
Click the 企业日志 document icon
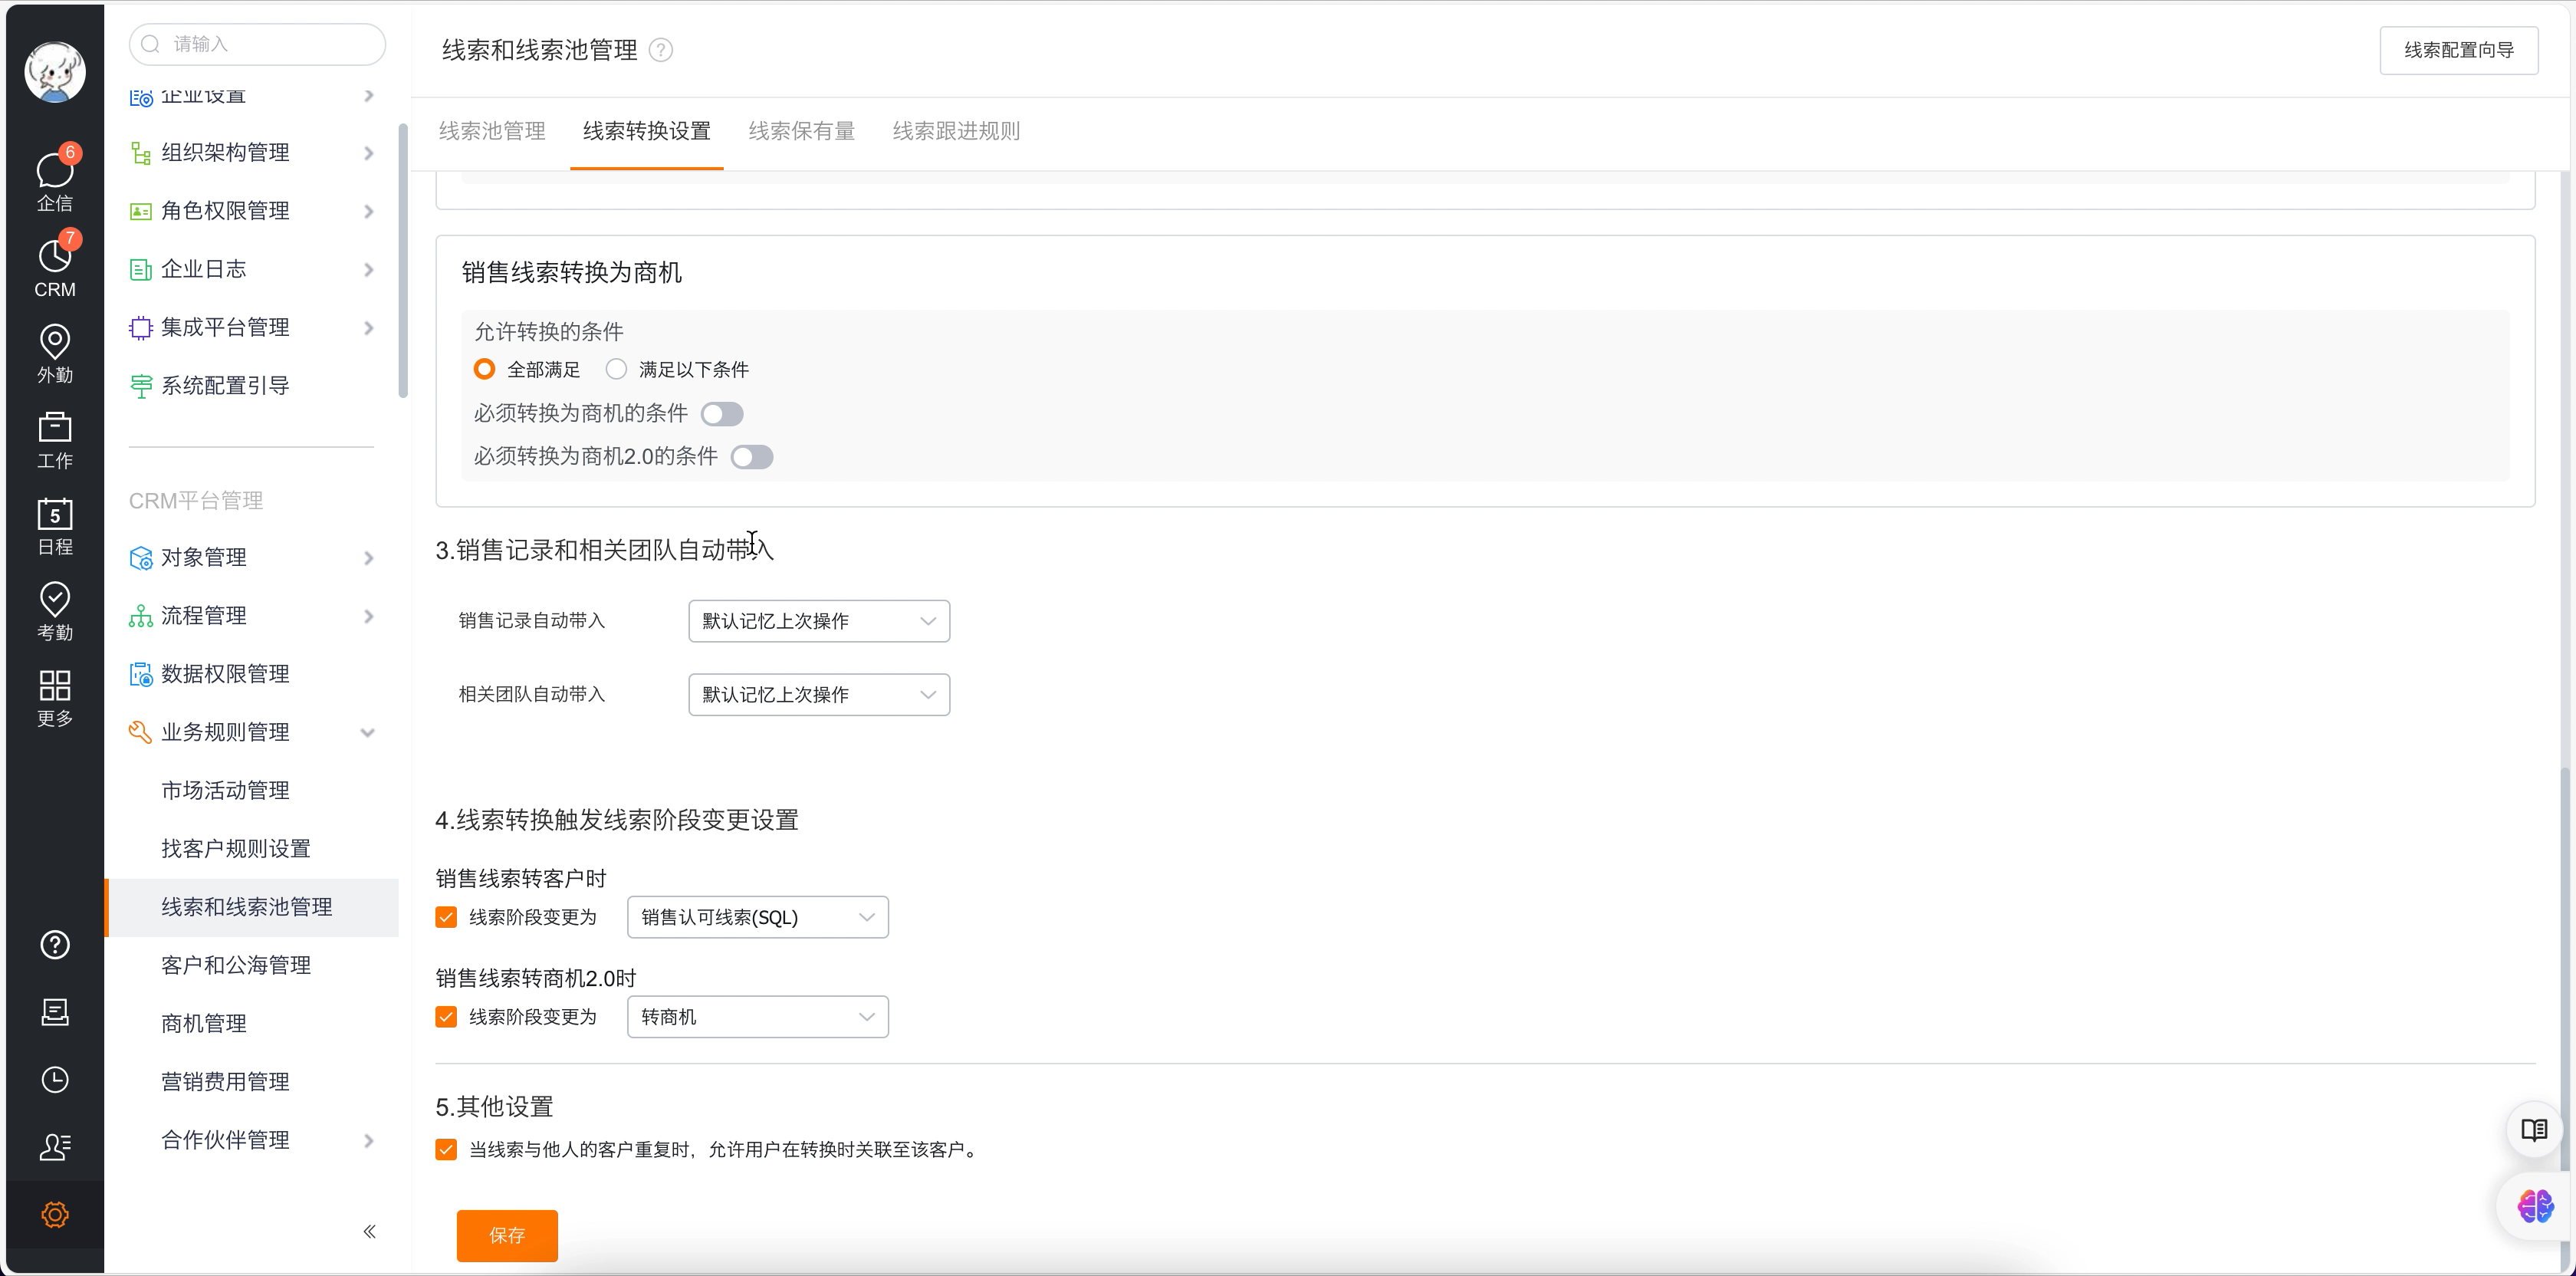(x=141, y=269)
